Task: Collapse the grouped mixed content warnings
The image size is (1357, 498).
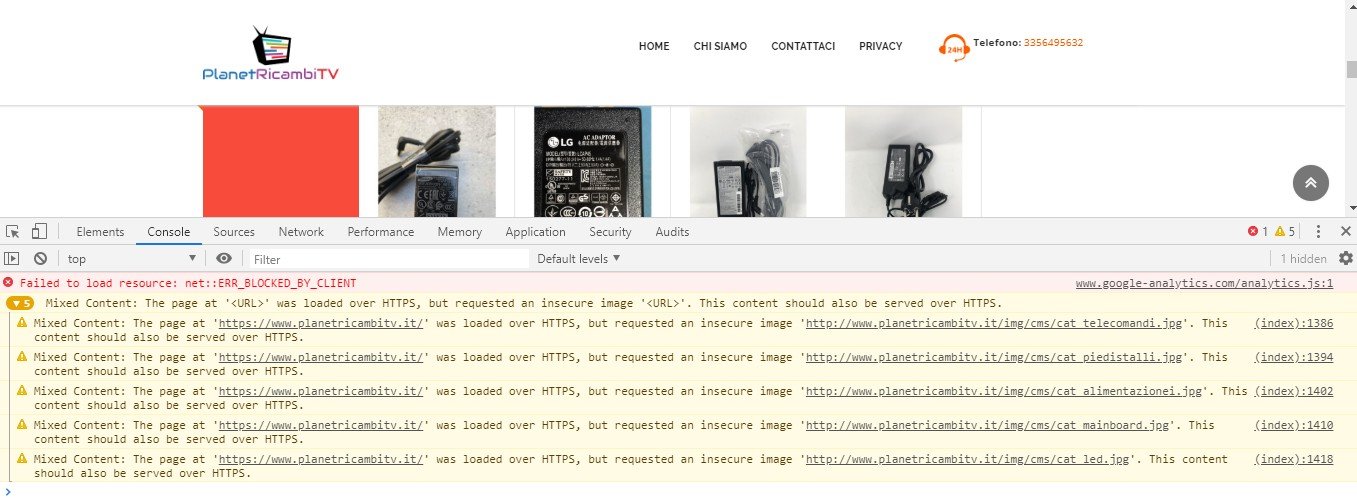Action: pyautogui.click(x=20, y=303)
